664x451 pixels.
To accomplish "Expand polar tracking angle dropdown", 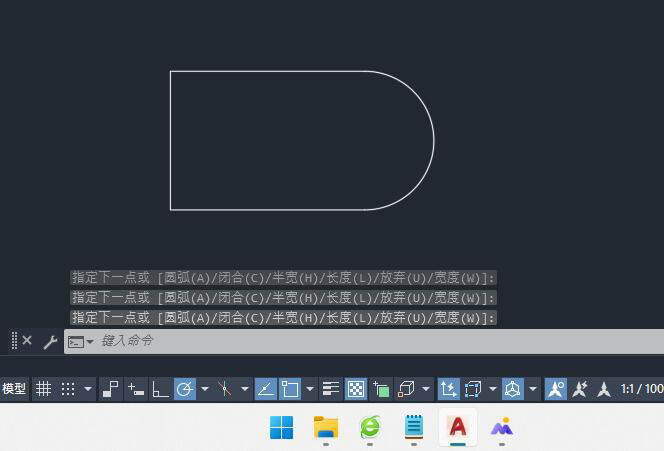I will pyautogui.click(x=205, y=389).
